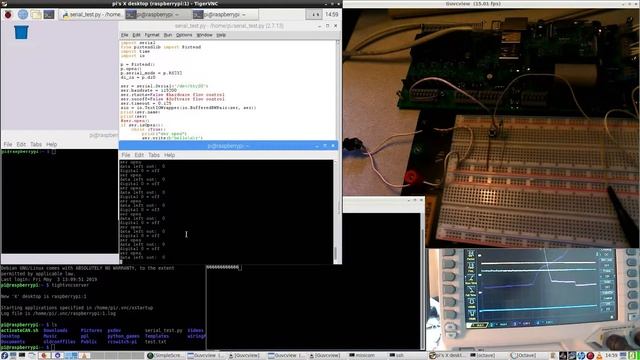Click activateCAN.sh in ls output
The height and width of the screenshot is (360, 640).
[x=19, y=331]
